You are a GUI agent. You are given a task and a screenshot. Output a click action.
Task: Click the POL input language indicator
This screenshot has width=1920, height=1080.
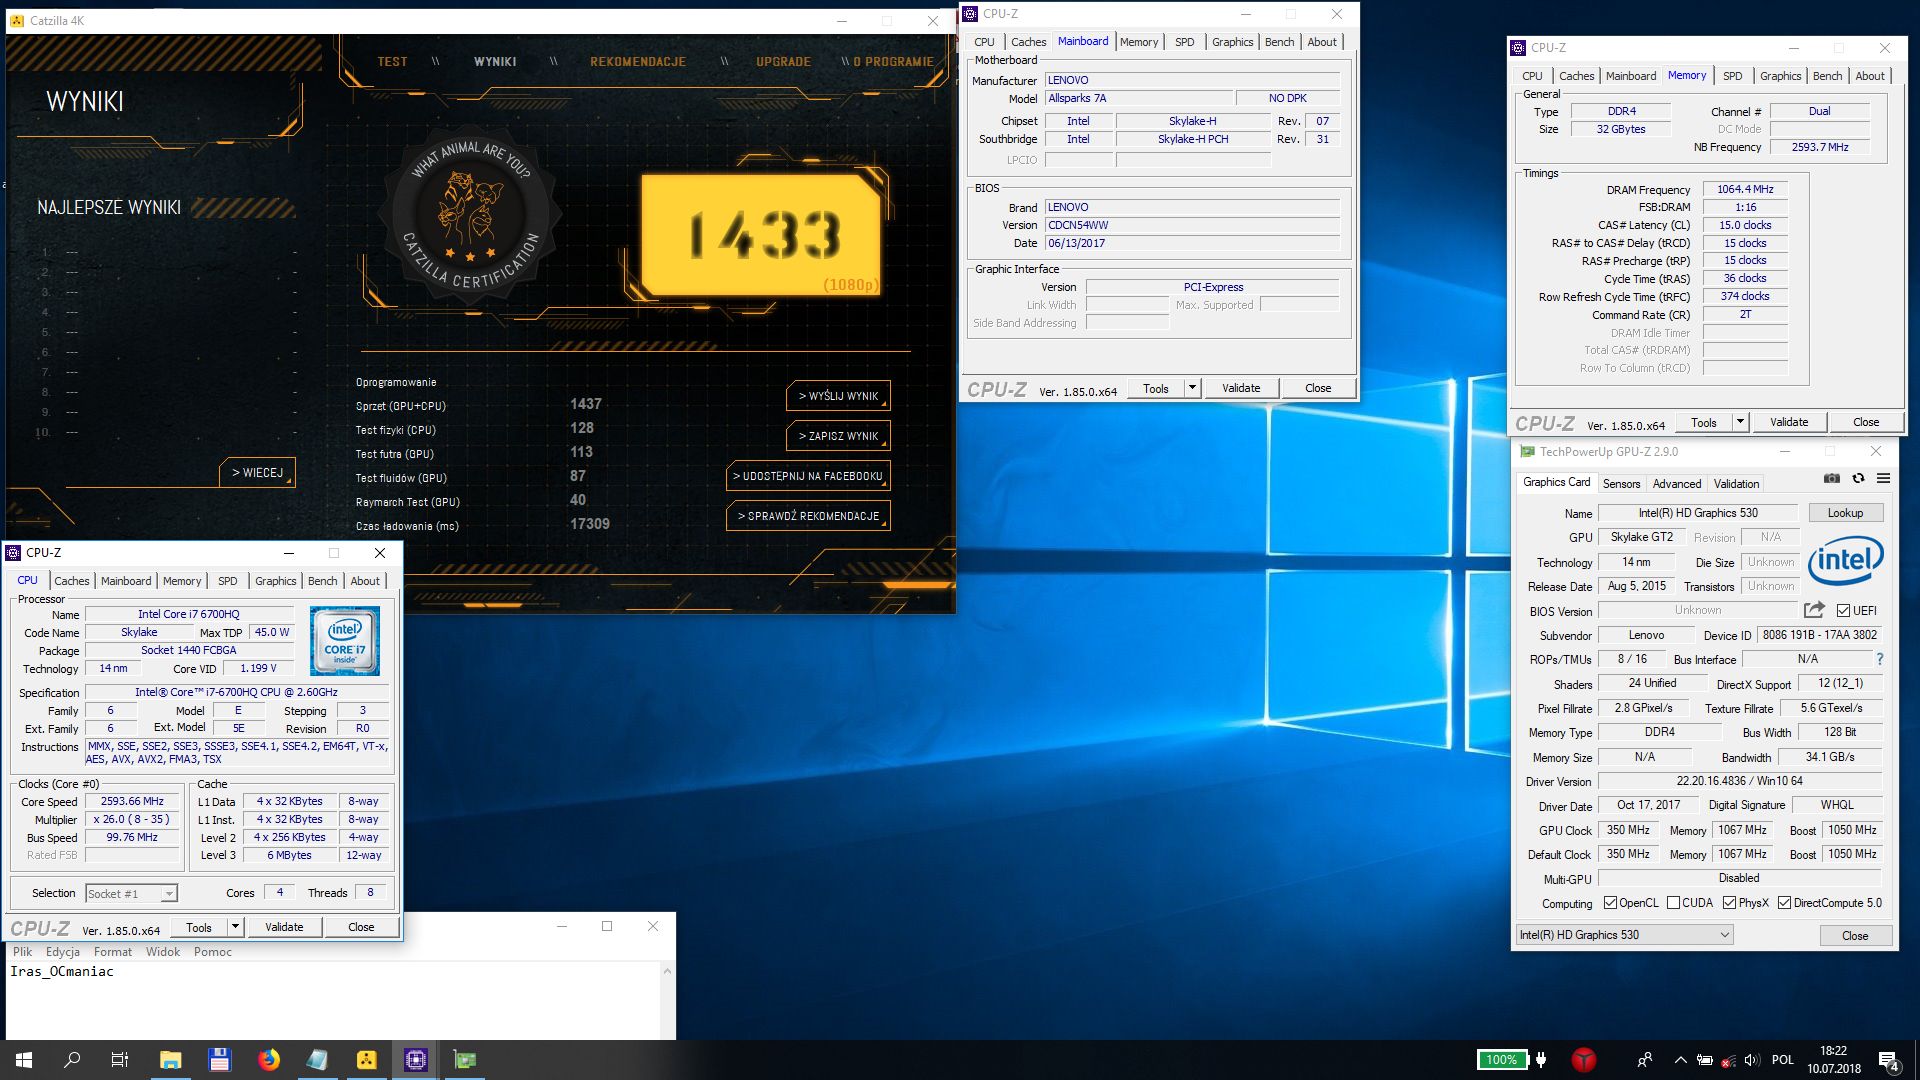[x=1782, y=1060]
